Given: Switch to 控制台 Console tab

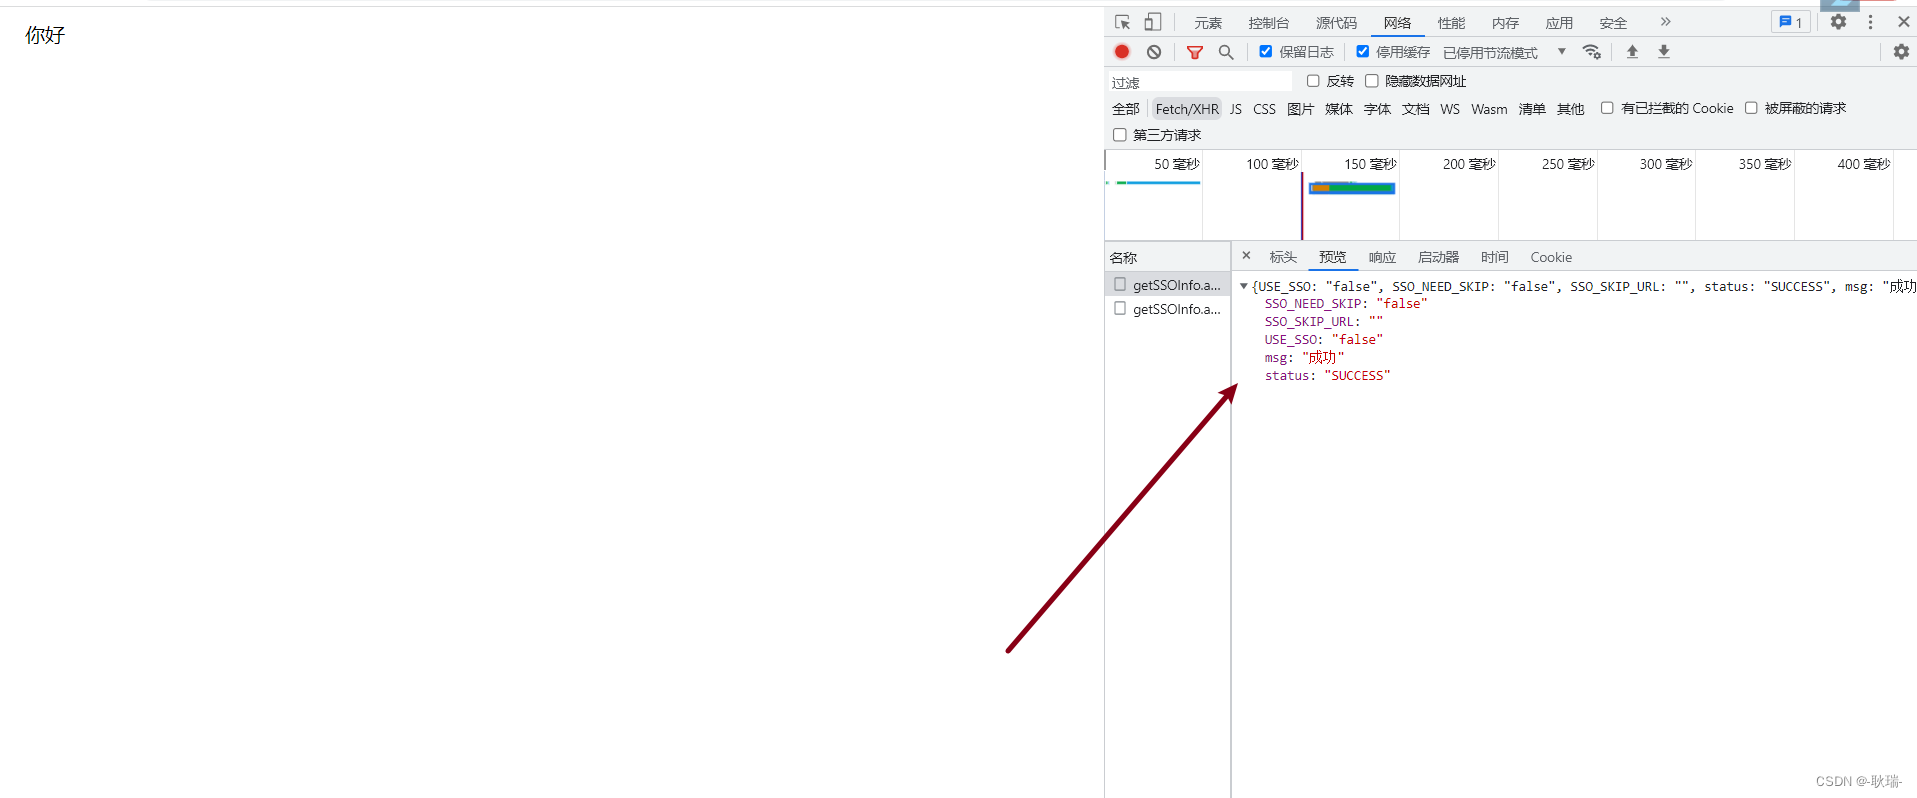Looking at the screenshot, I should (x=1269, y=23).
